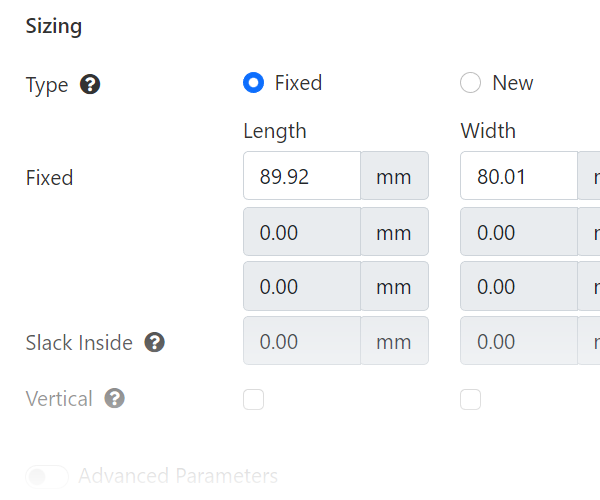Tick the Vertical checkbox under Width
The image size is (600, 500).
point(471,400)
